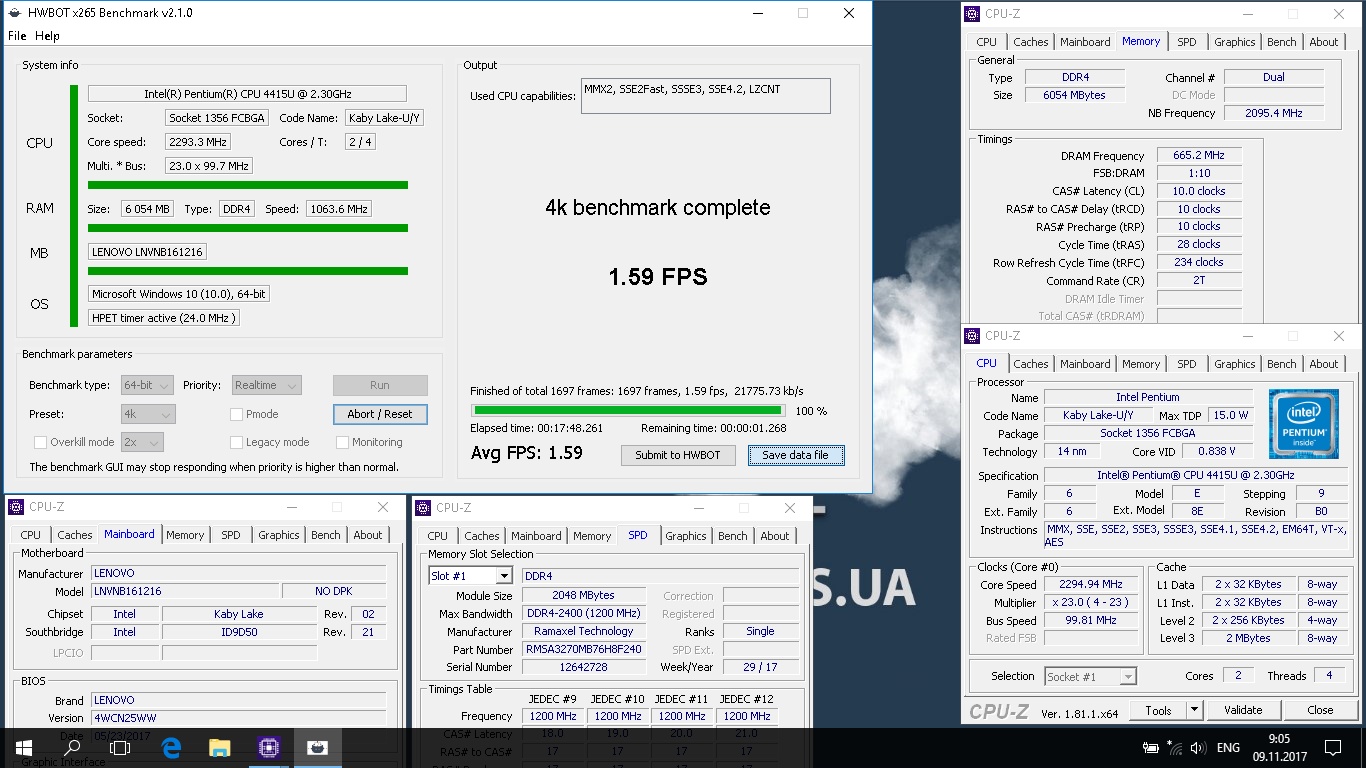Open Bench tab in CPU-Z CPU window
The image size is (1366, 768).
point(1281,364)
